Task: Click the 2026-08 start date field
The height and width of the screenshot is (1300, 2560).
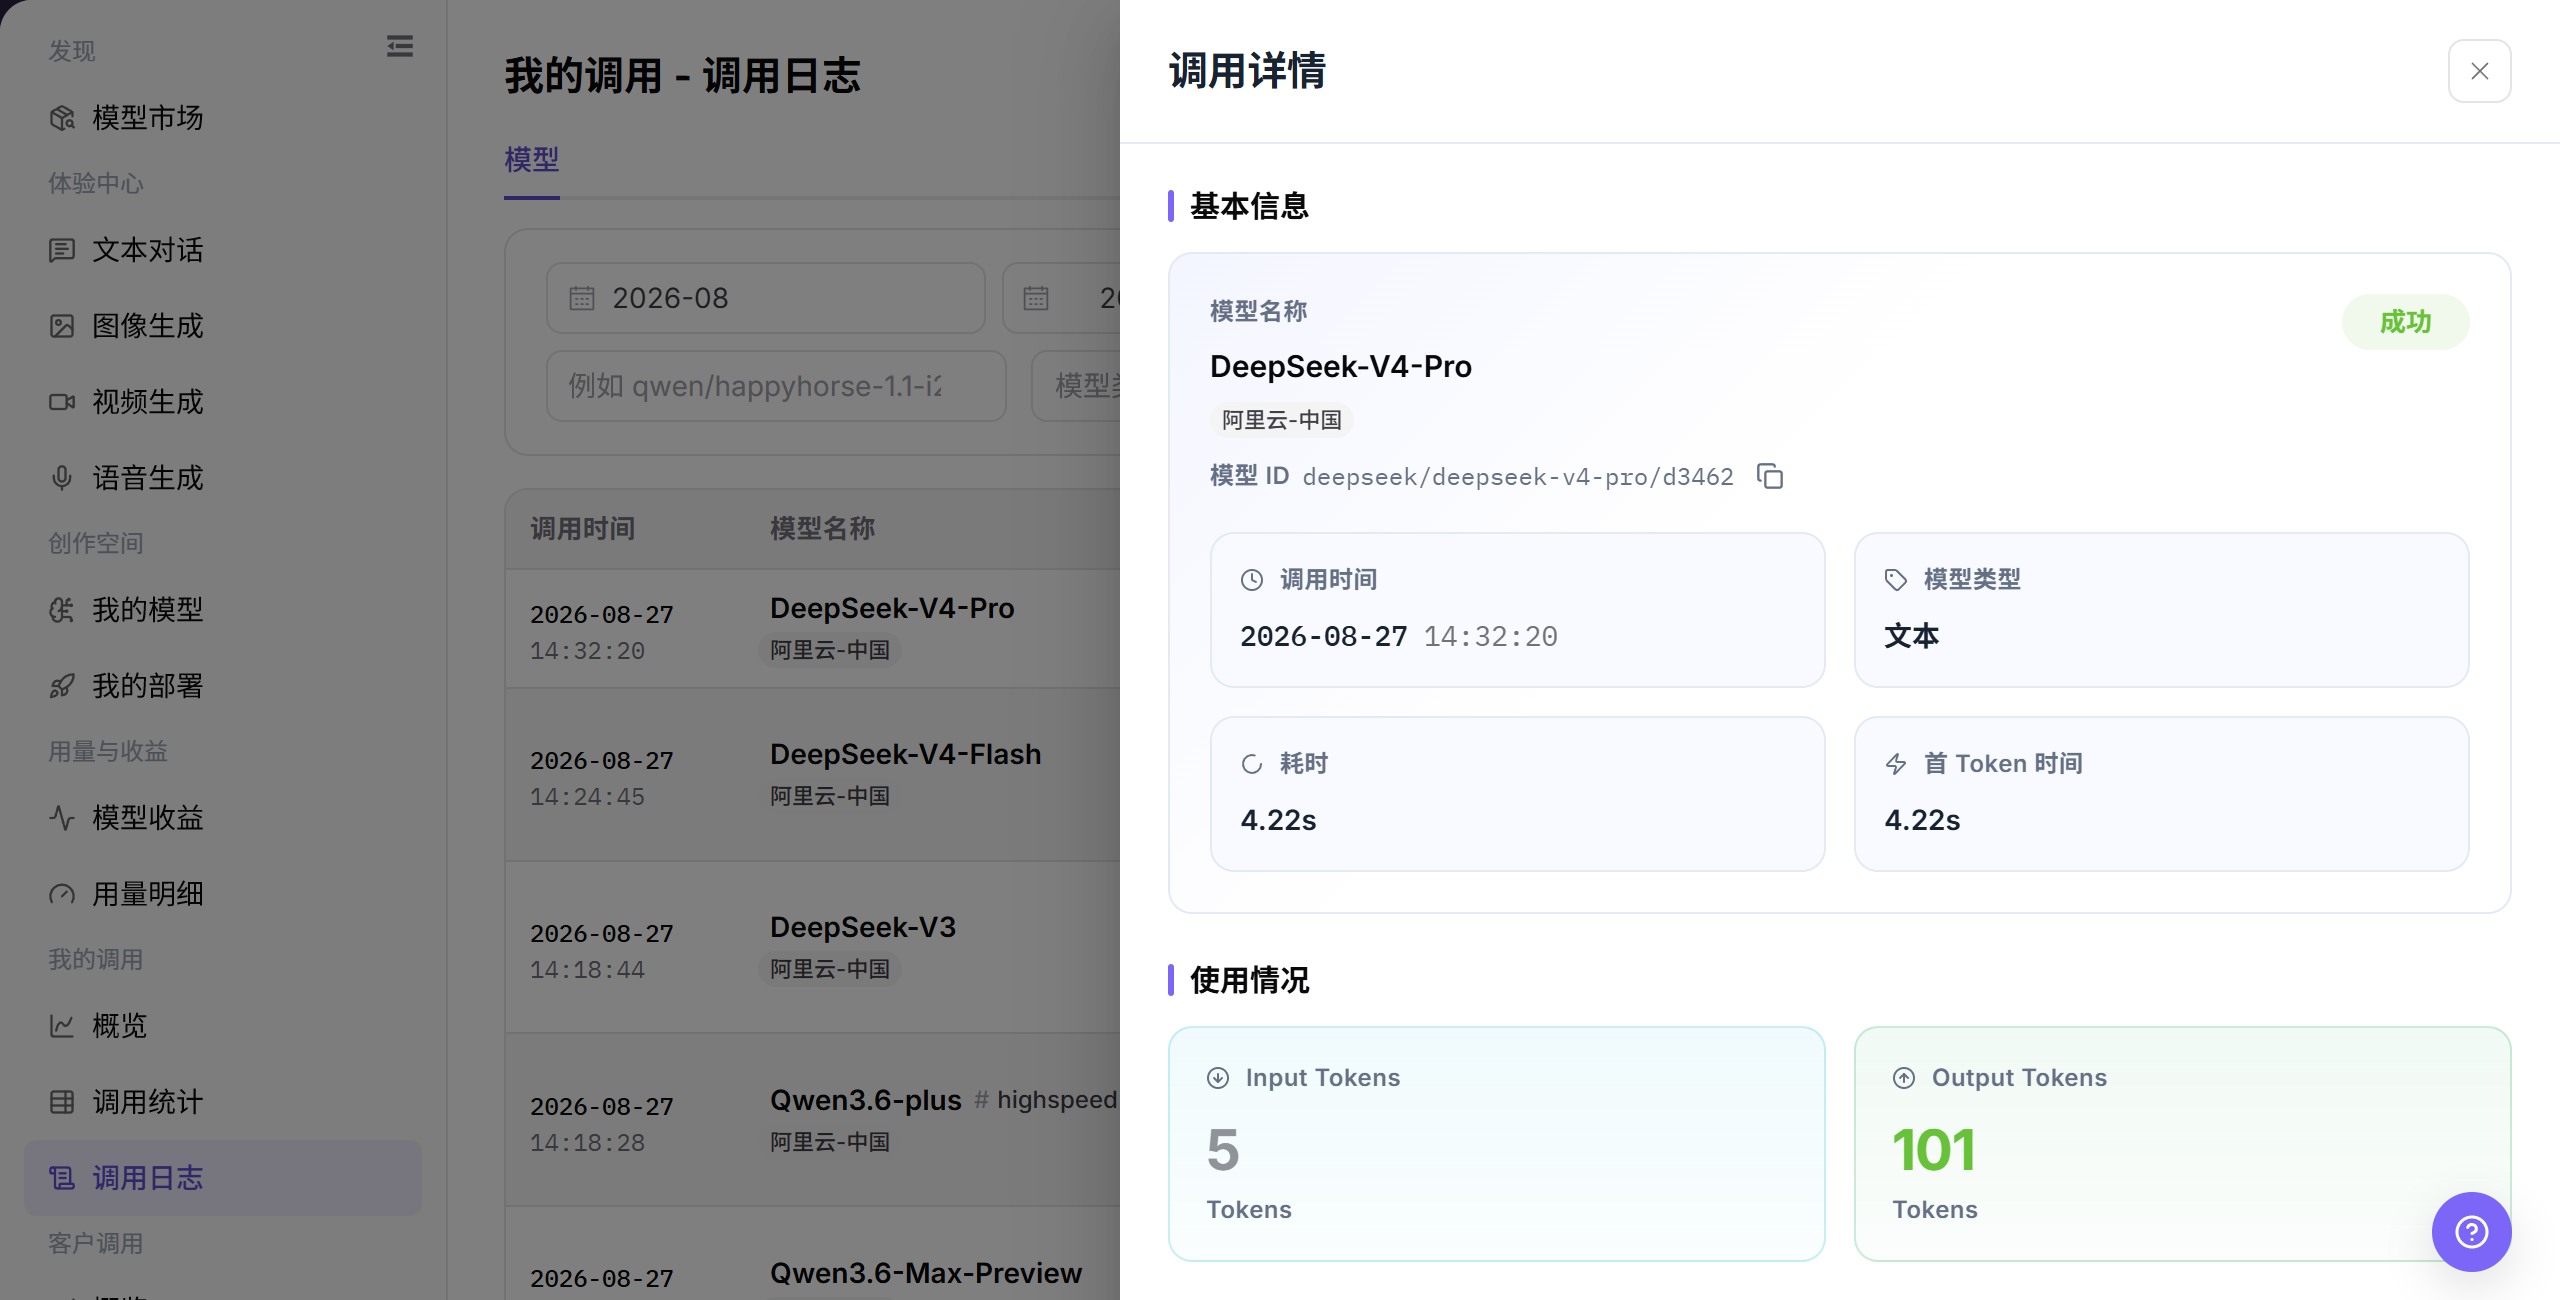Action: (766, 298)
